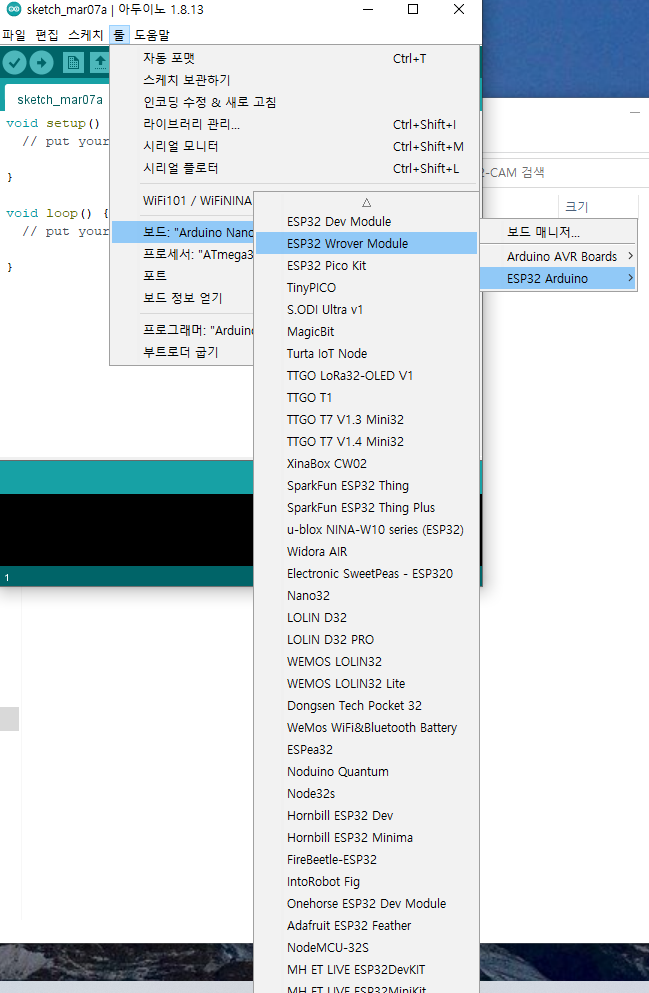Open 시리얼 플로터 entry
The image size is (649, 993).
pyautogui.click(x=295, y=168)
